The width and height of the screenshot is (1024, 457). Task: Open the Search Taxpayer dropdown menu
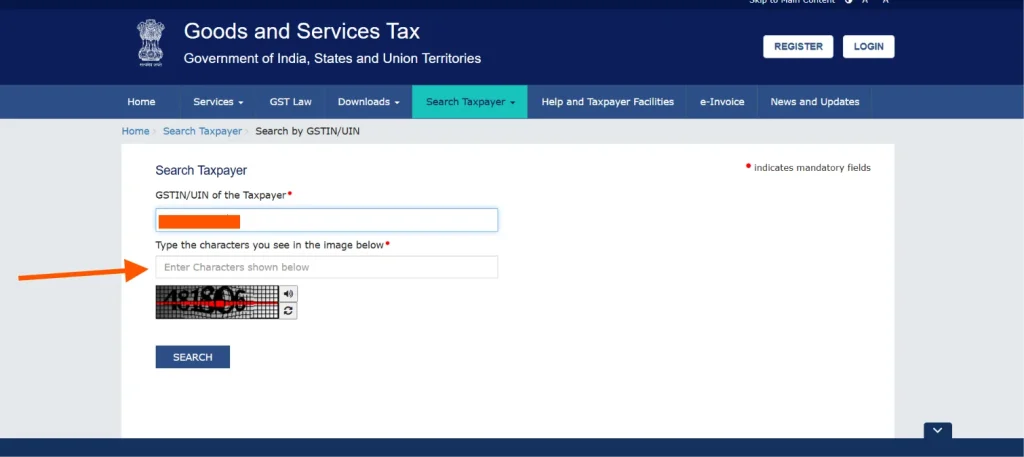[470, 102]
